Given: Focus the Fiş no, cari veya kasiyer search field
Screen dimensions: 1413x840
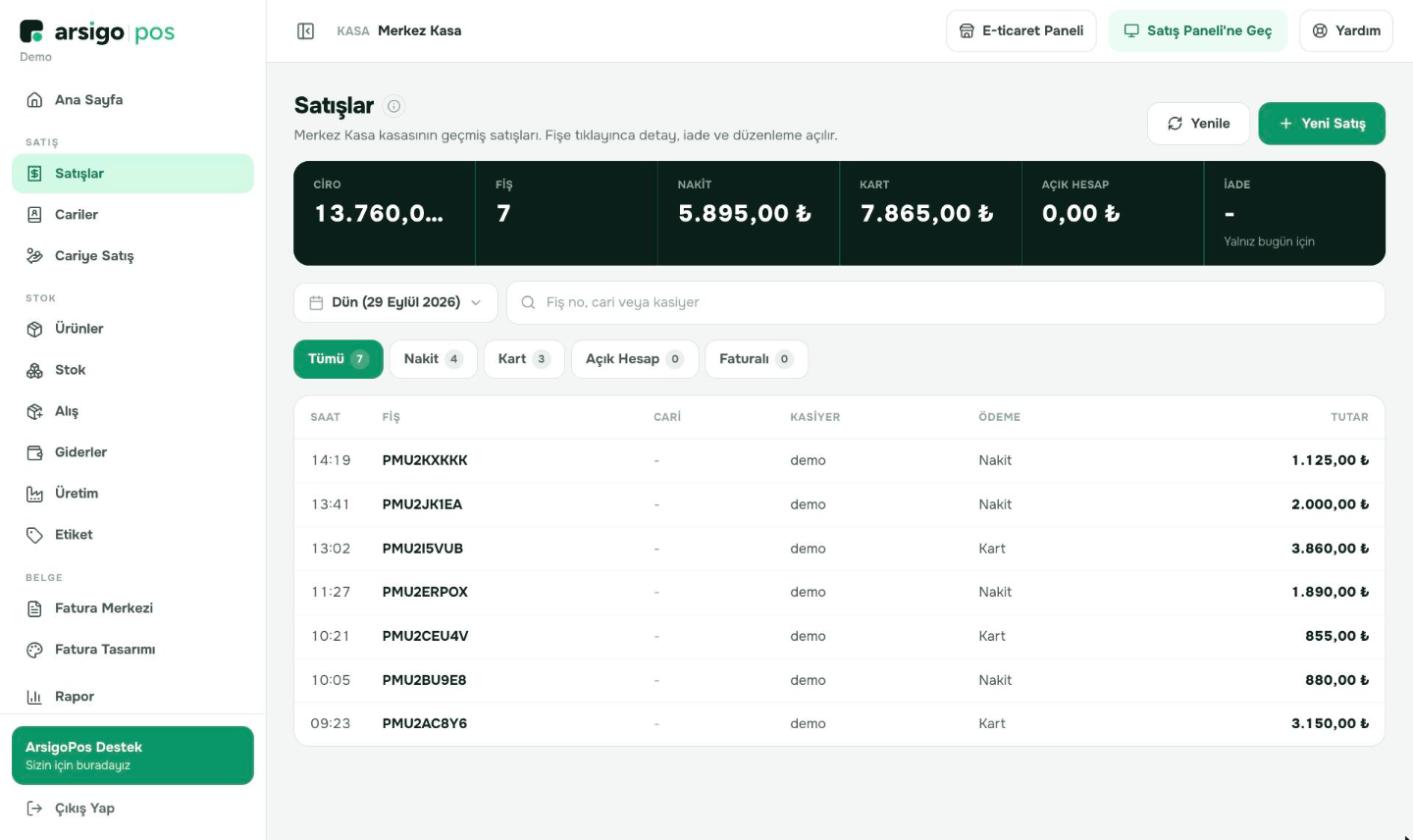Looking at the screenshot, I should [x=945, y=302].
